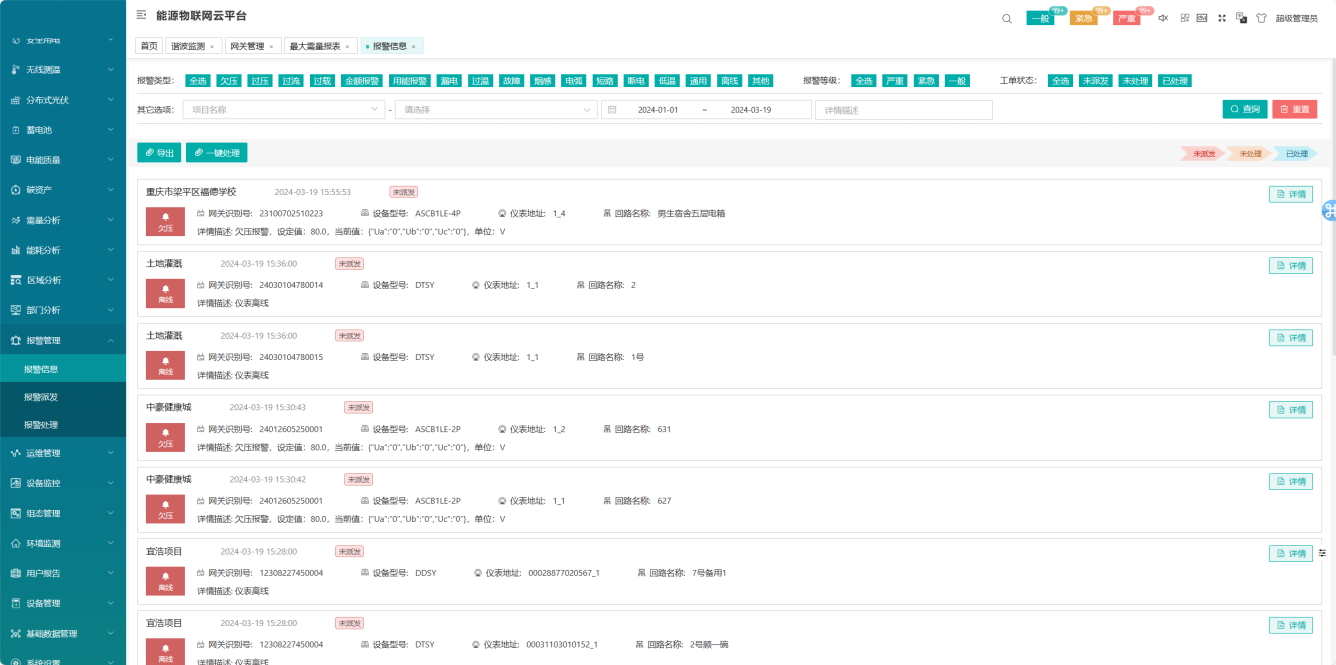Image resolution: width=1336 pixels, height=665 pixels.
Task: Toggle the alarm sound mute icon
Action: click(1163, 18)
